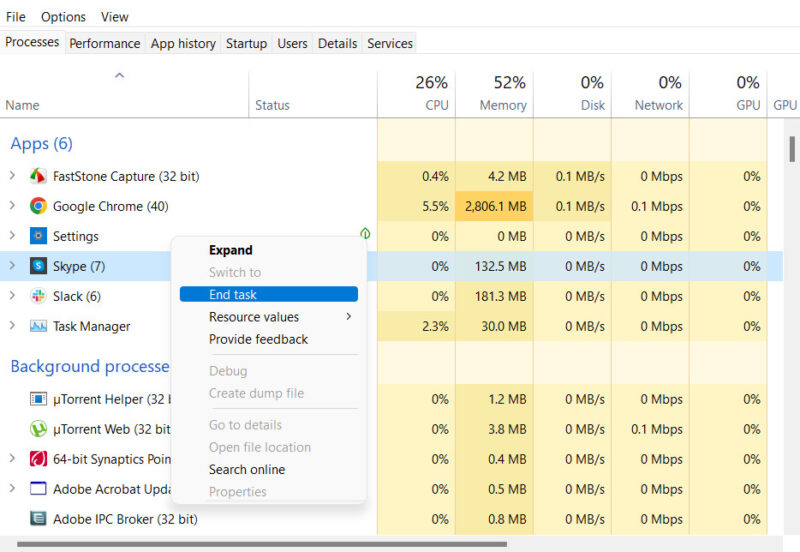Click Slack's 181.3 MB memory value
The image size is (800, 552).
[x=501, y=296]
